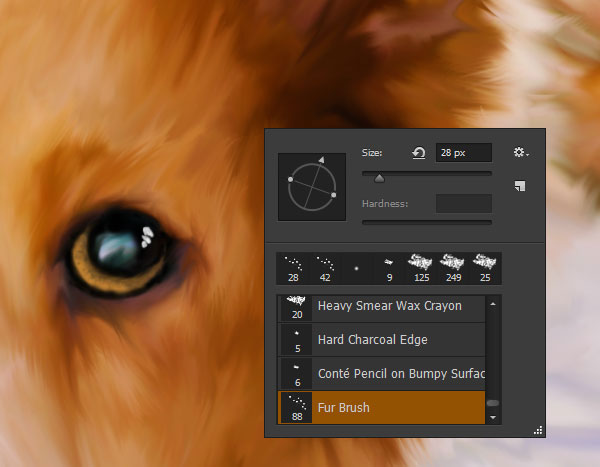Viewport: 600px width, 467px height.
Task: Select the recent brush sized 9
Action: [389, 269]
